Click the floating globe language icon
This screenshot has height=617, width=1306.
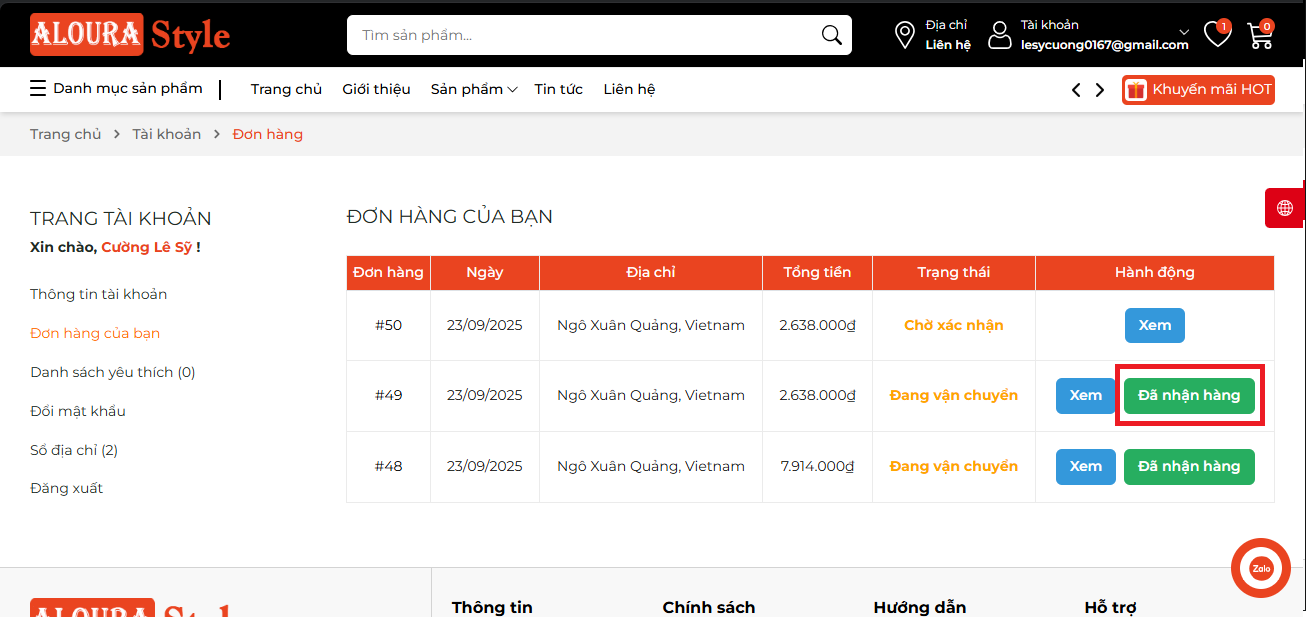point(1286,208)
